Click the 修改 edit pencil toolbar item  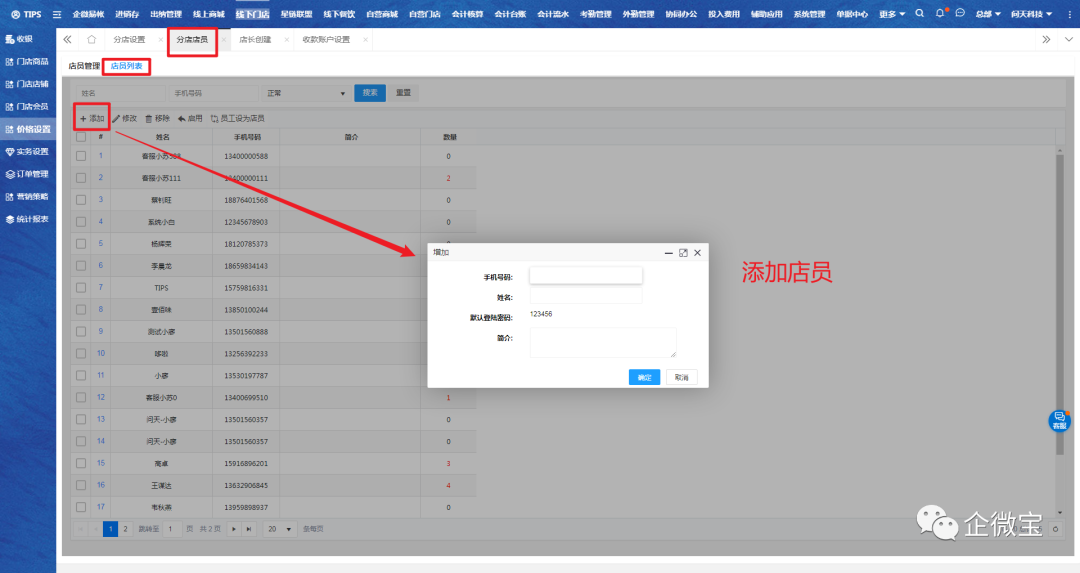click(125, 118)
